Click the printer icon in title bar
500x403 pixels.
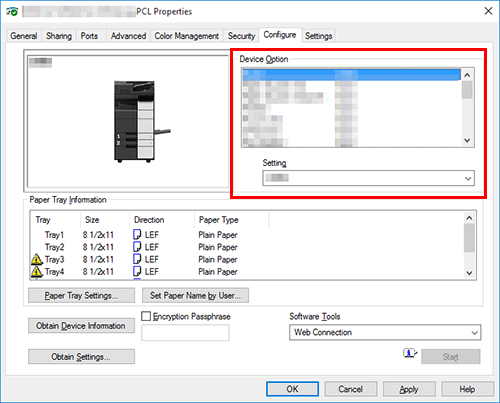coord(12,12)
